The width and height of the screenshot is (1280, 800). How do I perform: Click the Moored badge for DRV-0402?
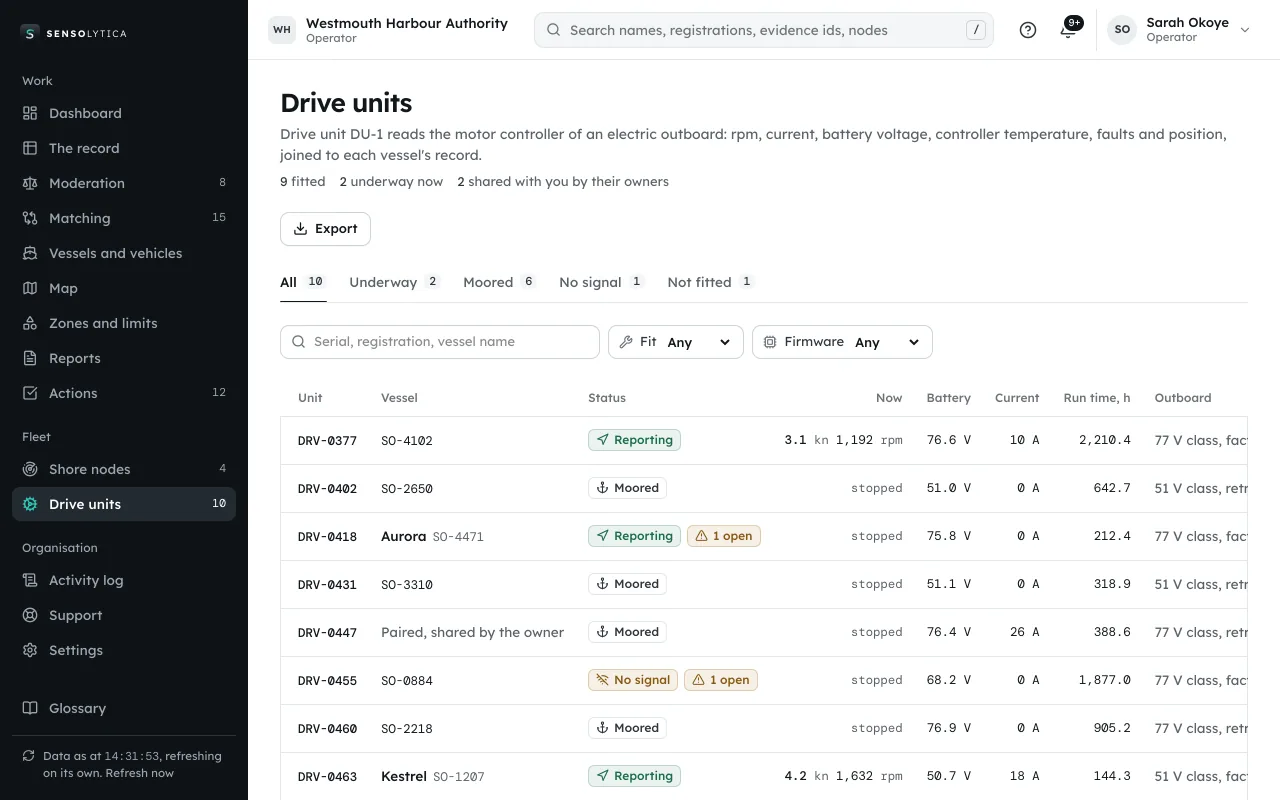(x=627, y=488)
